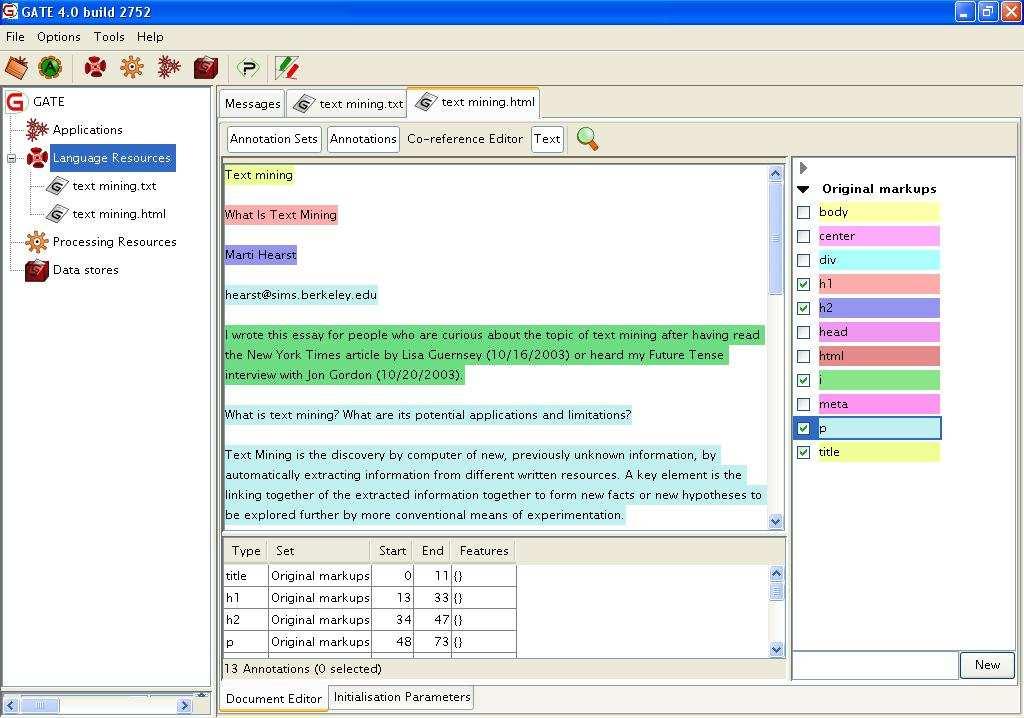Screen dimensions: 1024x718
Task: Uncheck the h2 annotation checkbox
Action: [804, 308]
